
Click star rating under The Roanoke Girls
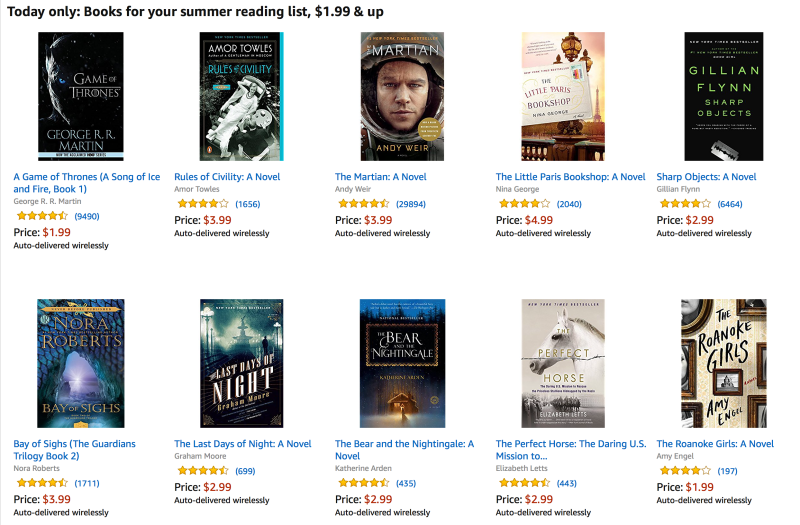(x=684, y=471)
